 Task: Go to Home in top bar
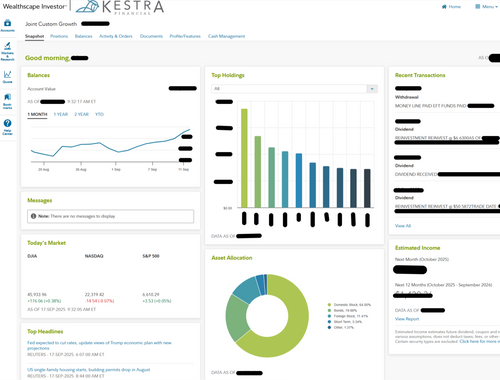click(451, 7)
